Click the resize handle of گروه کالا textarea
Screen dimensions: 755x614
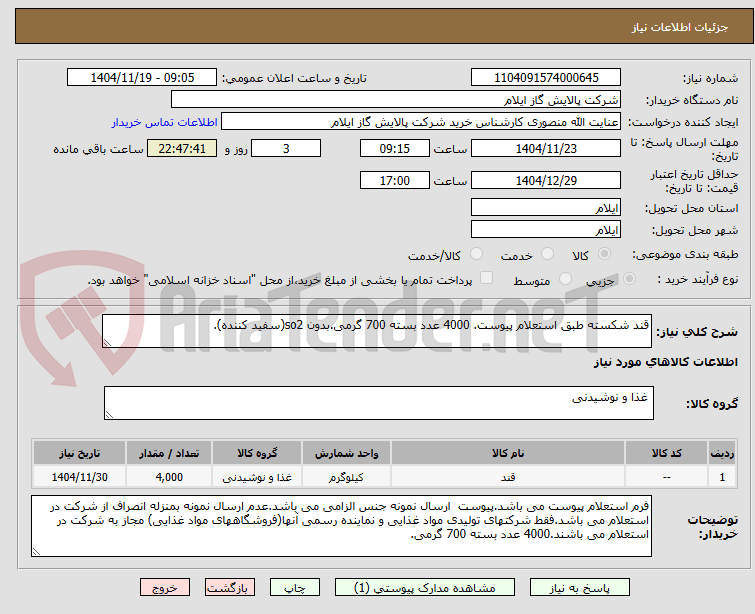coord(109,414)
